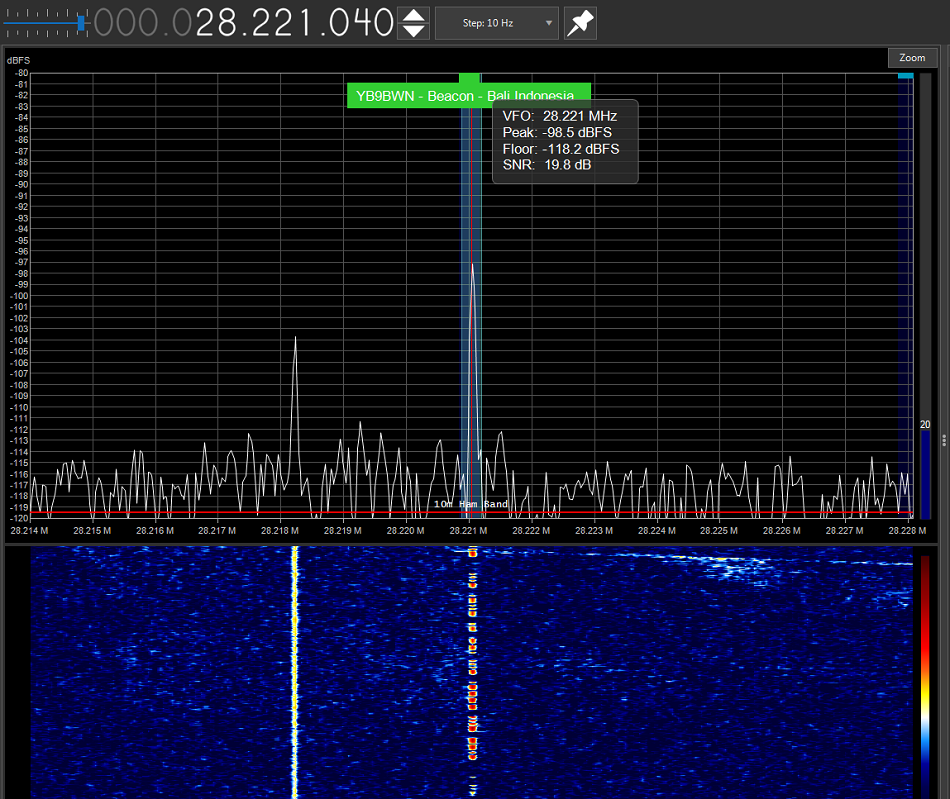Click the audio volume slider handle

click(81, 21)
